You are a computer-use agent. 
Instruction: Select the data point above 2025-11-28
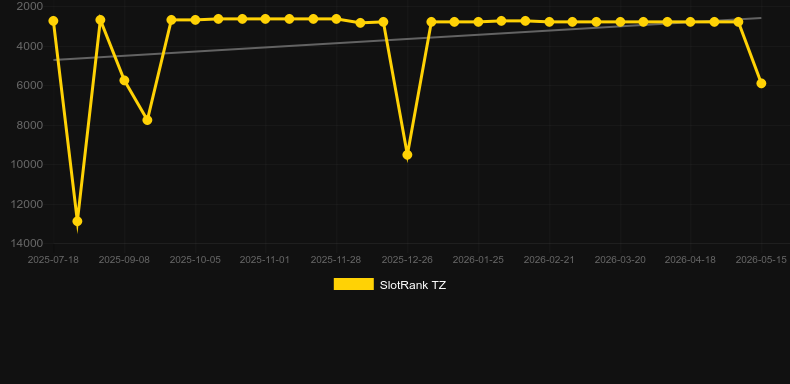click(337, 19)
